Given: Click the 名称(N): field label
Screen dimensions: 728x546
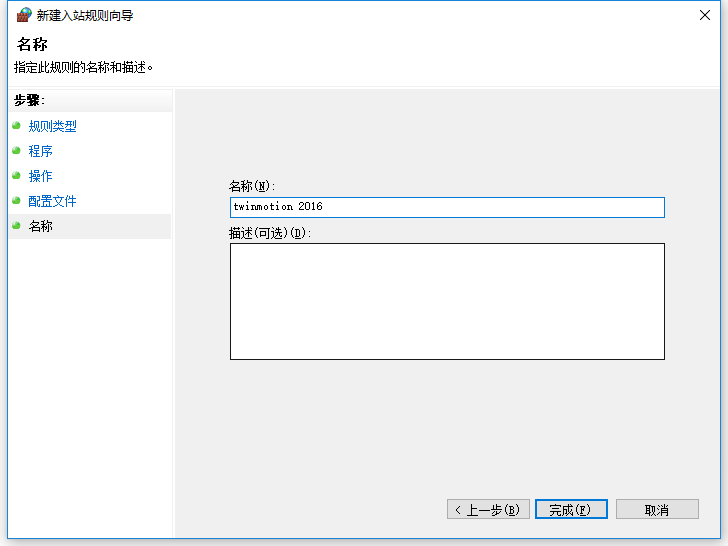Looking at the screenshot, I should [252, 187].
